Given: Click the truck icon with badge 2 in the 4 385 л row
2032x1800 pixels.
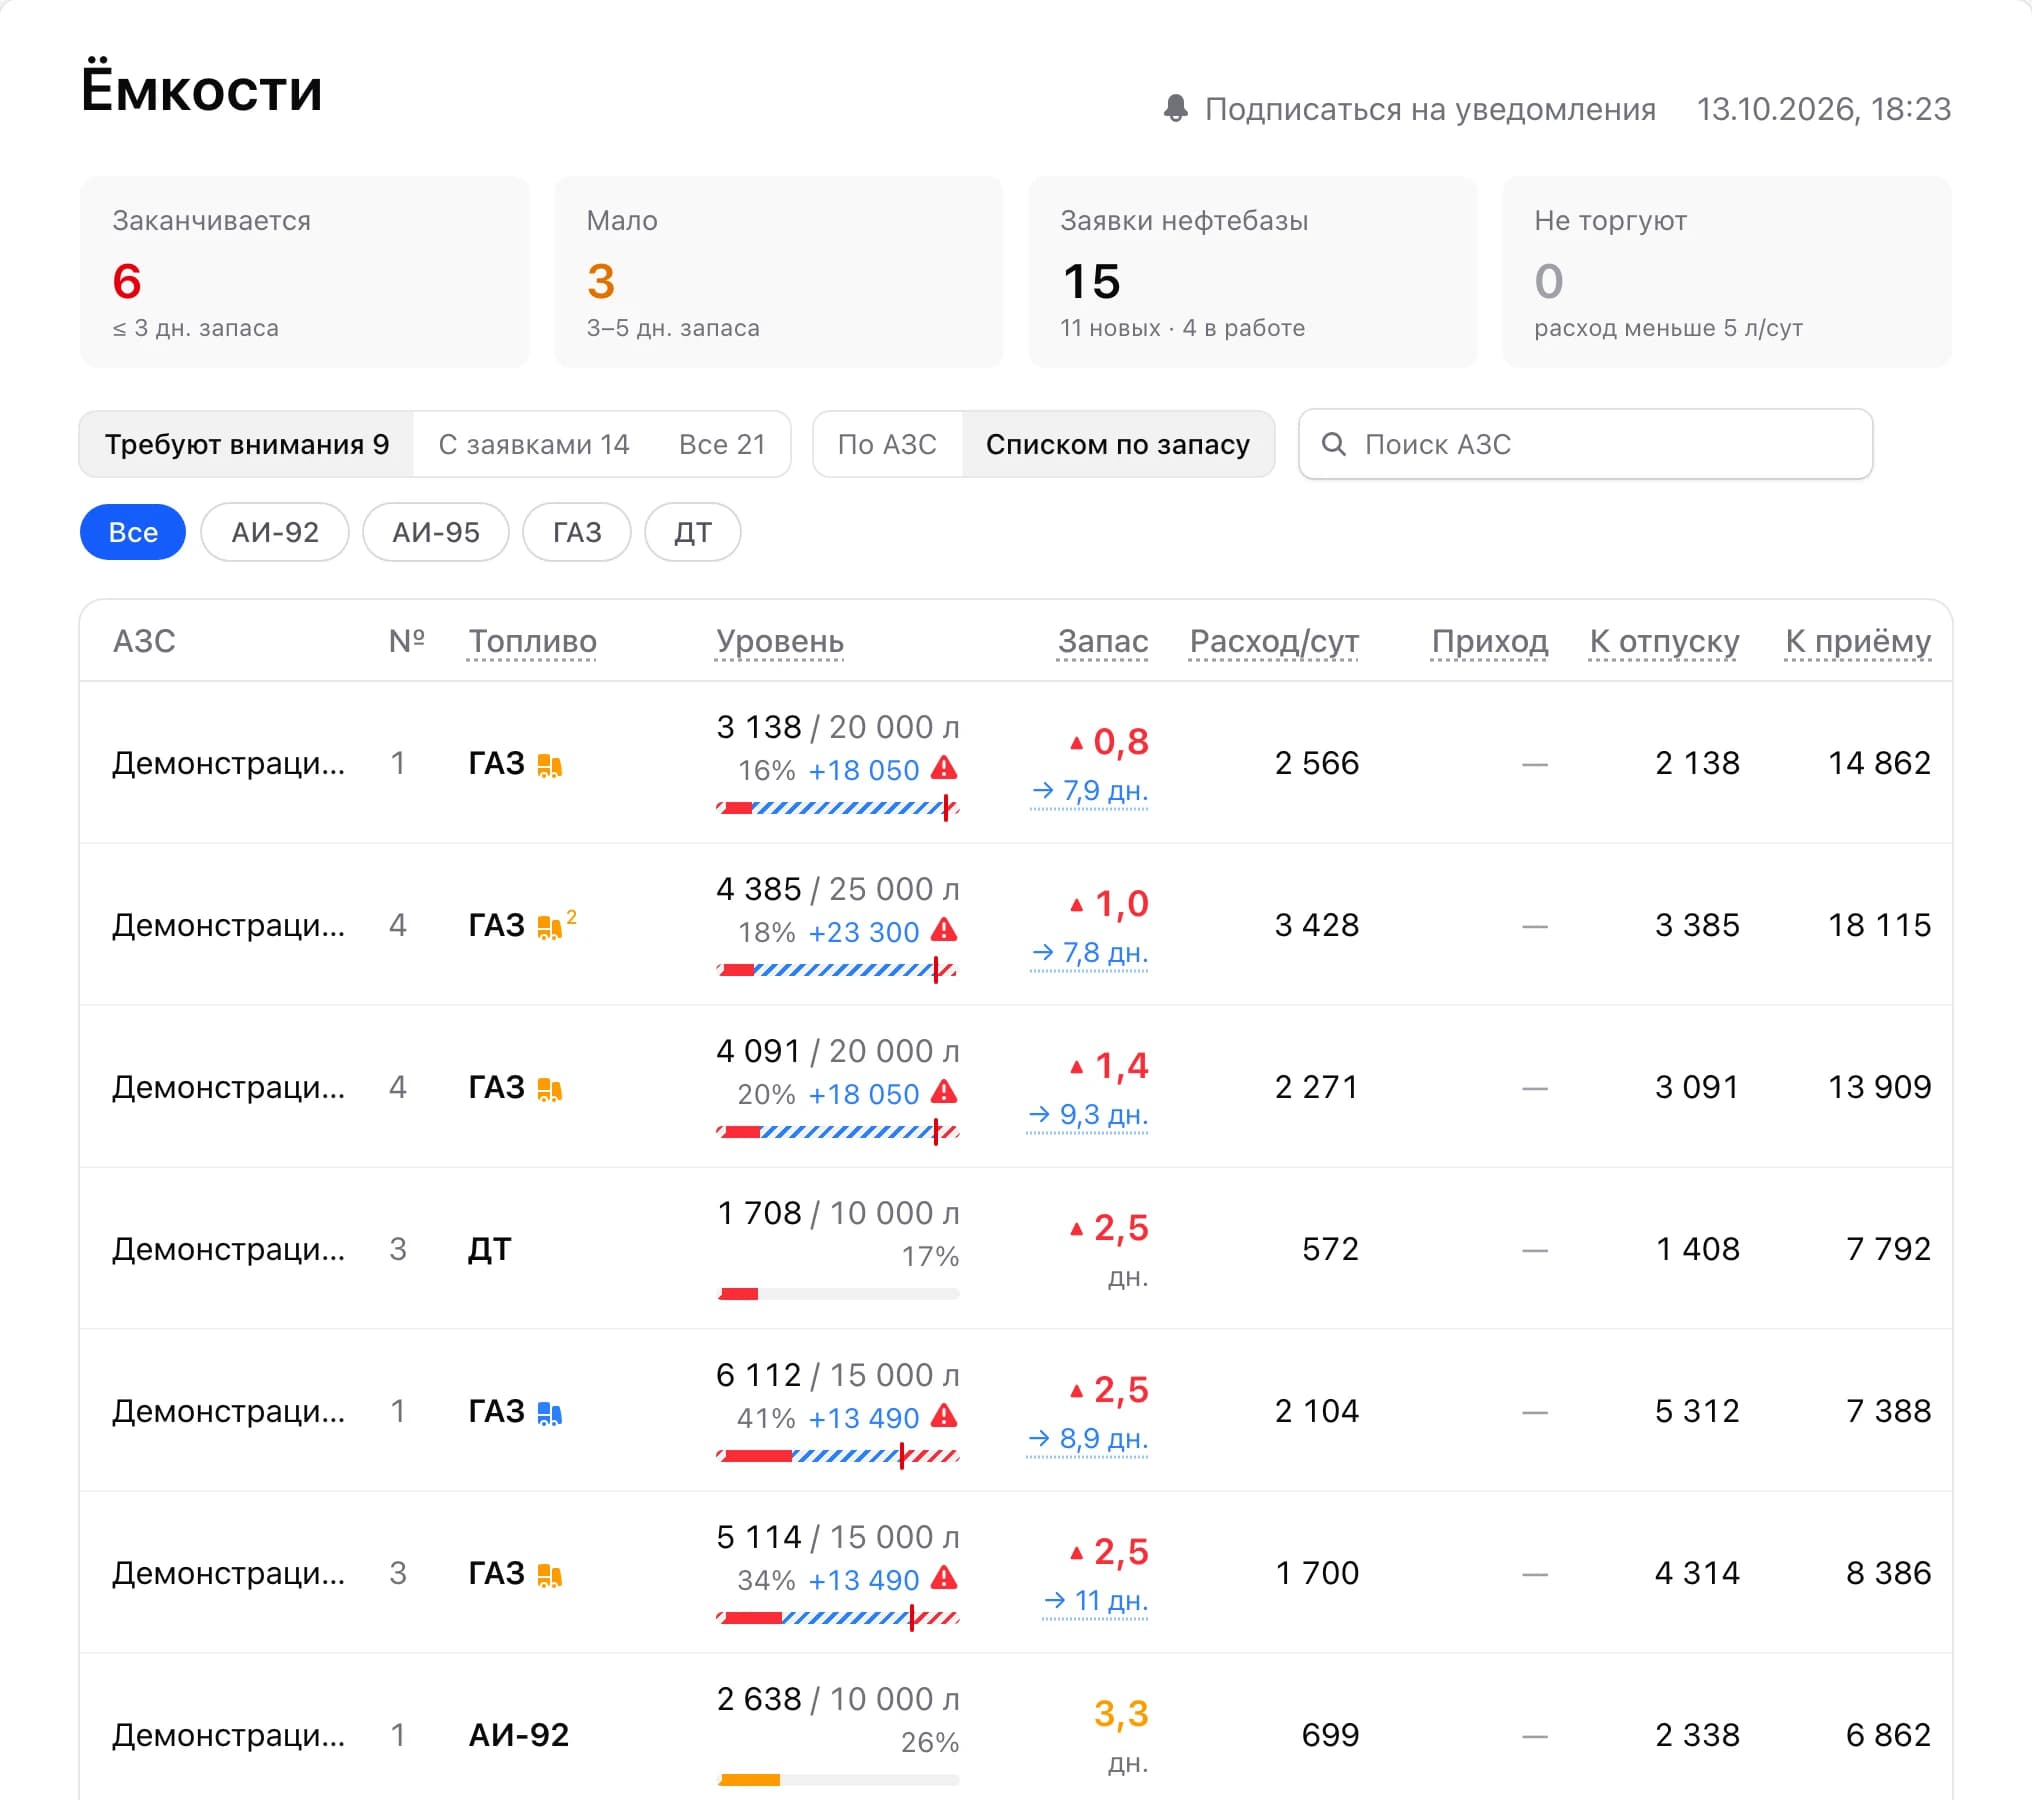Looking at the screenshot, I should pyautogui.click(x=550, y=927).
